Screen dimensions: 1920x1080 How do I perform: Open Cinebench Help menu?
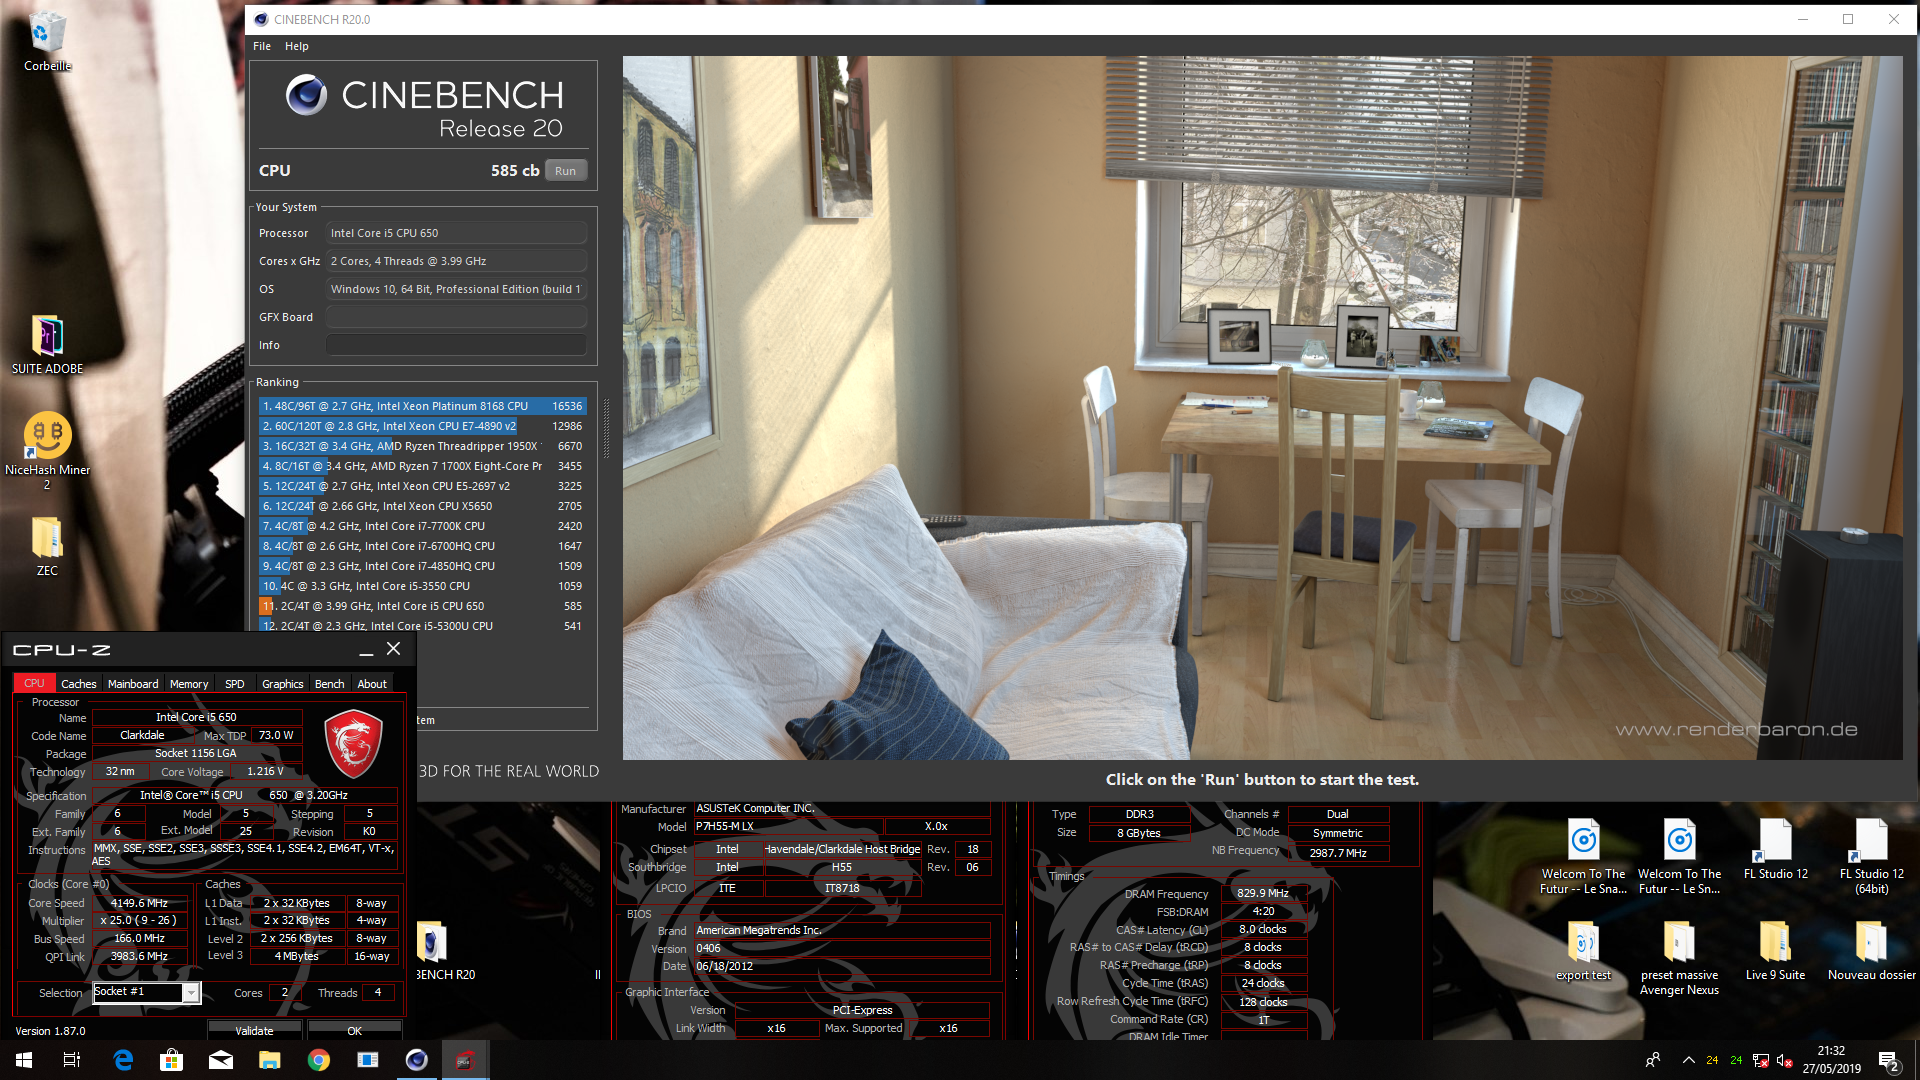[x=296, y=46]
